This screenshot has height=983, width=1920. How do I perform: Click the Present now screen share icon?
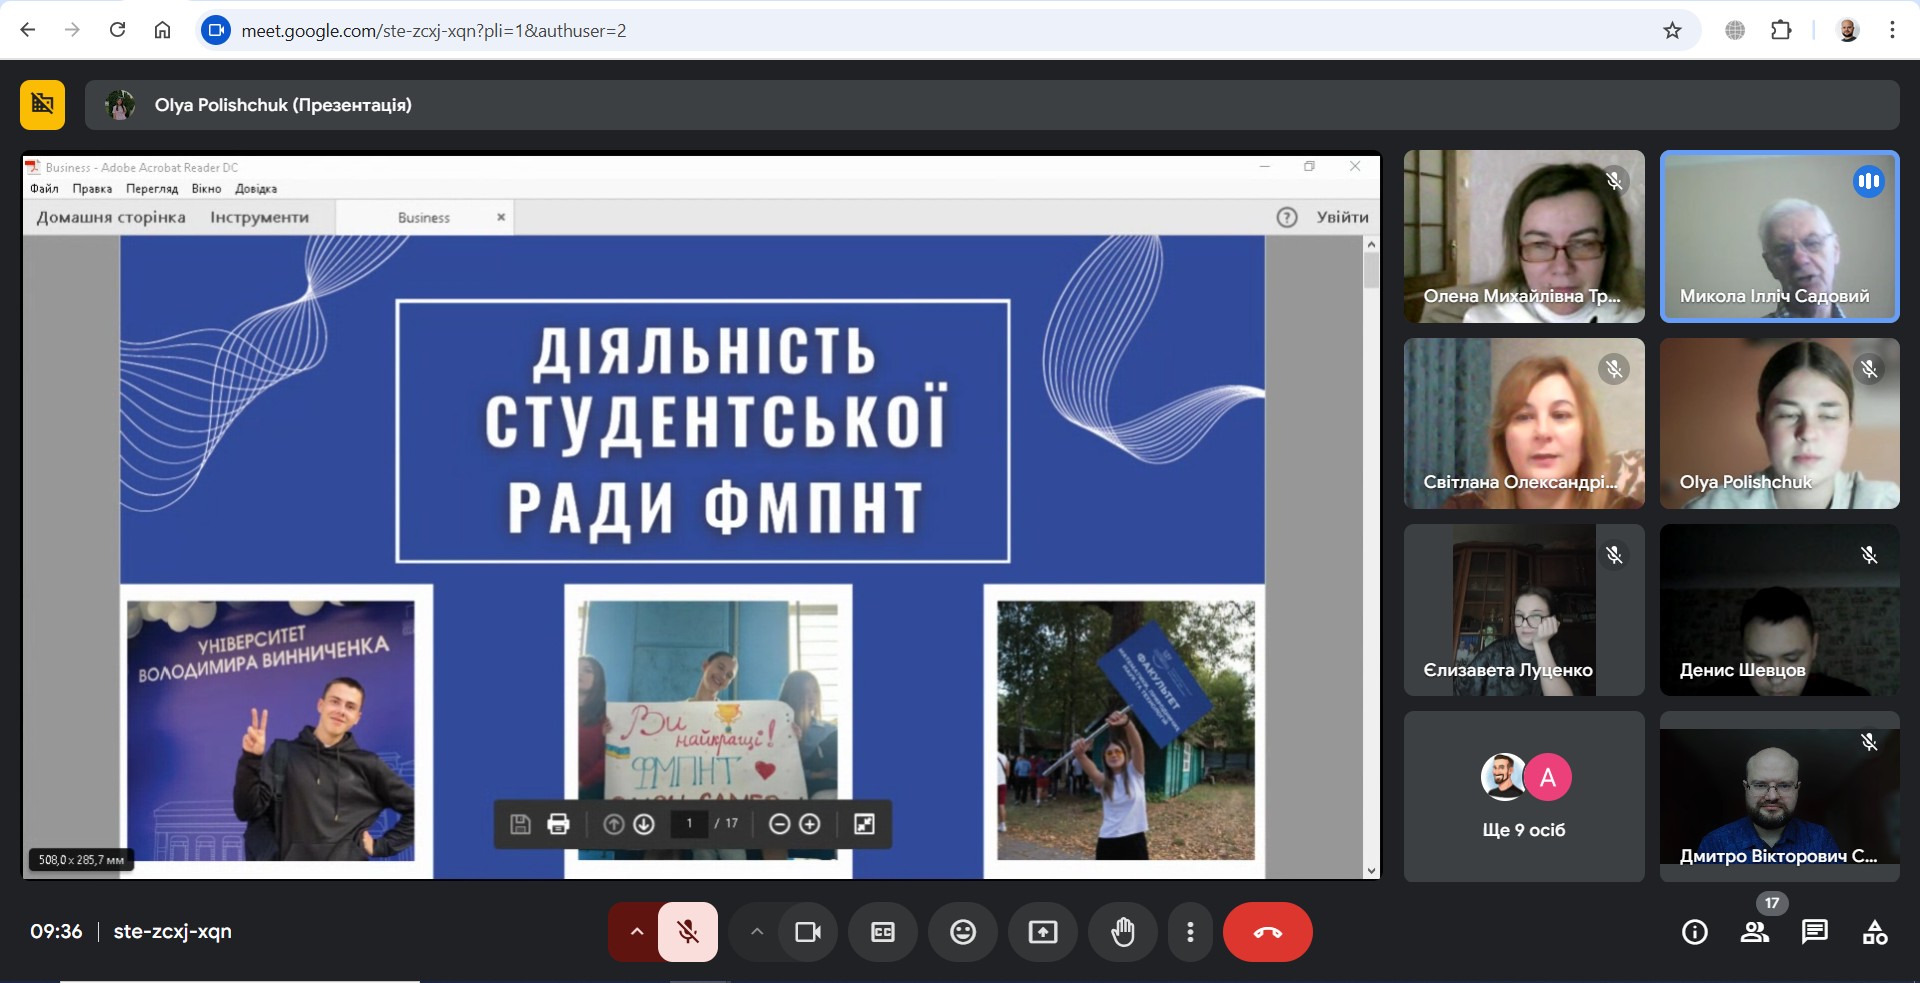point(1043,932)
